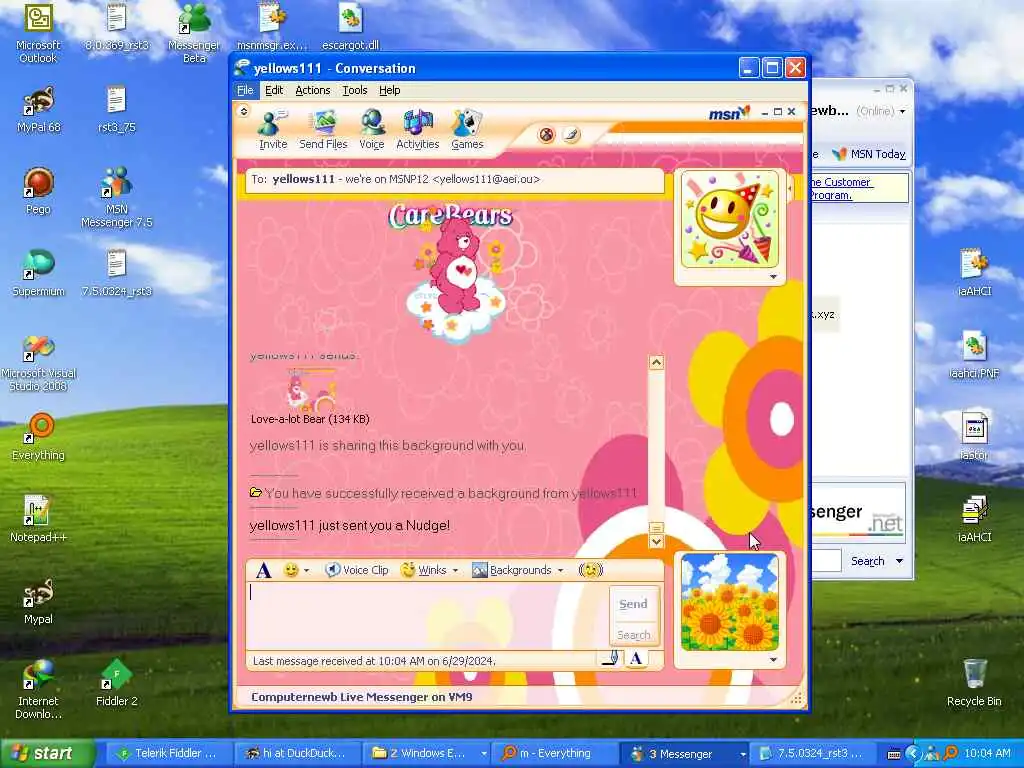Open the Edit menu

(x=274, y=90)
